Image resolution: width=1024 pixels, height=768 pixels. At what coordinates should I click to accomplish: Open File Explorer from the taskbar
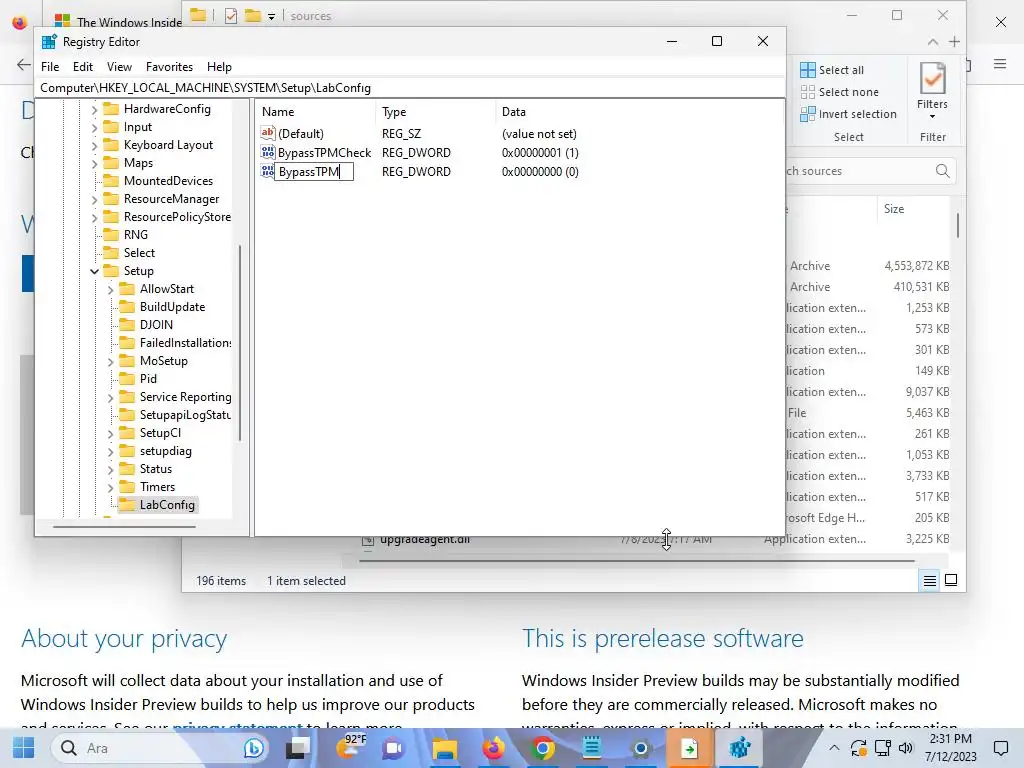point(444,748)
